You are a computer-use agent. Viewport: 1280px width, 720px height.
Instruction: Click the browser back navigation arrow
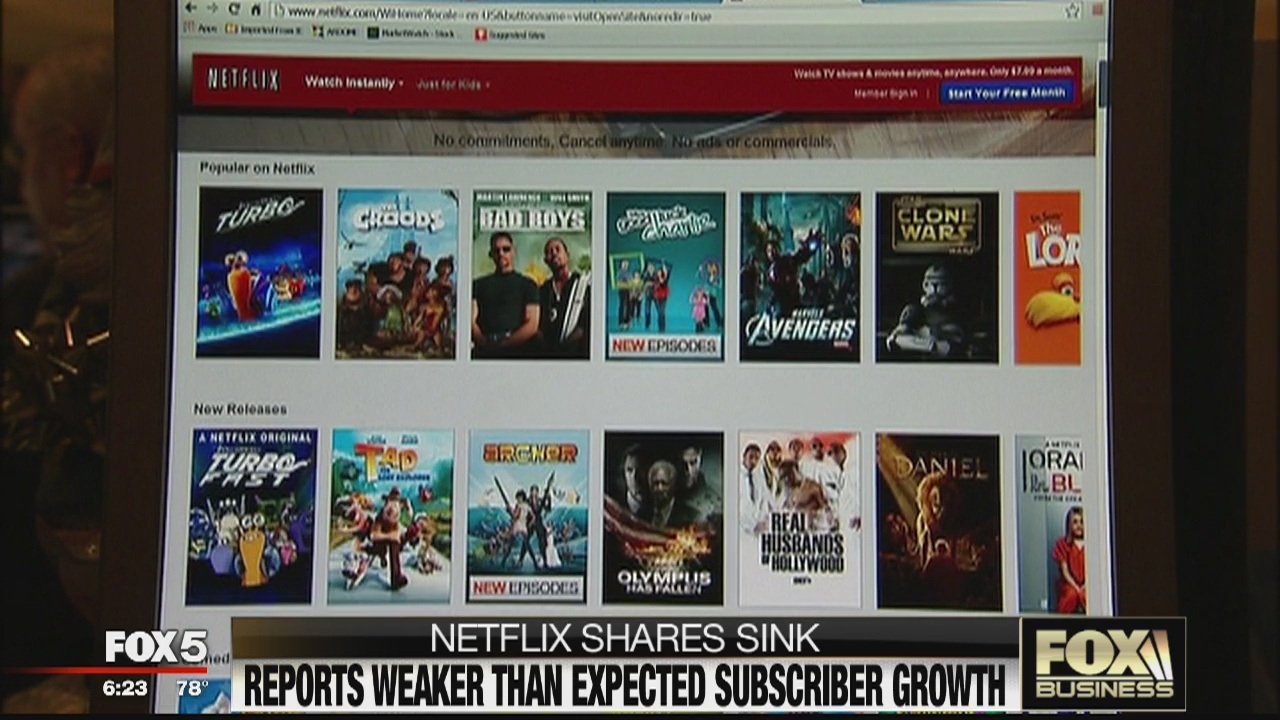point(190,7)
